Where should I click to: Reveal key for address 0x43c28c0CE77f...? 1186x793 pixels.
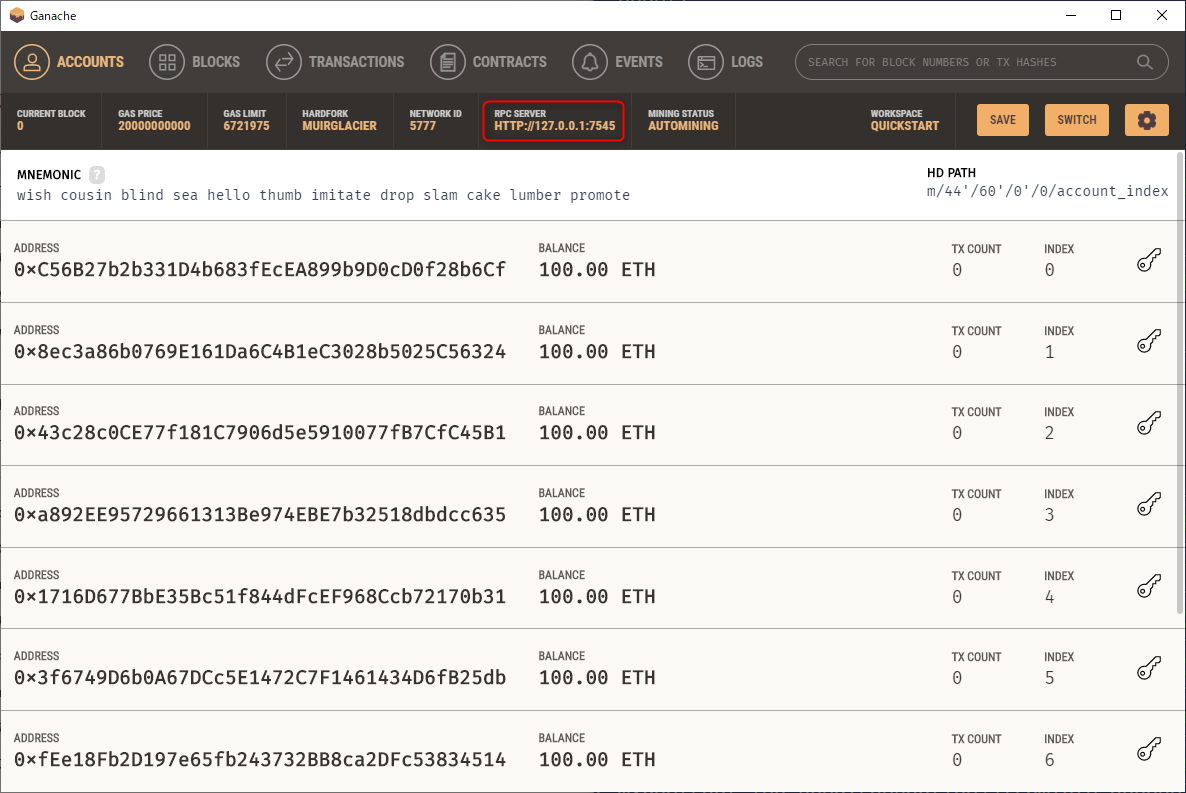coord(1149,424)
